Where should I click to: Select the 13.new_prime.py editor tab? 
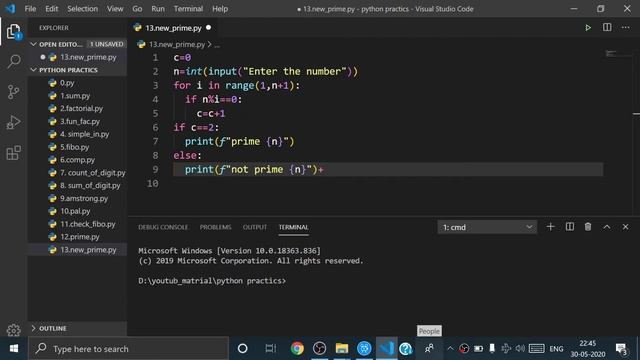click(x=173, y=28)
